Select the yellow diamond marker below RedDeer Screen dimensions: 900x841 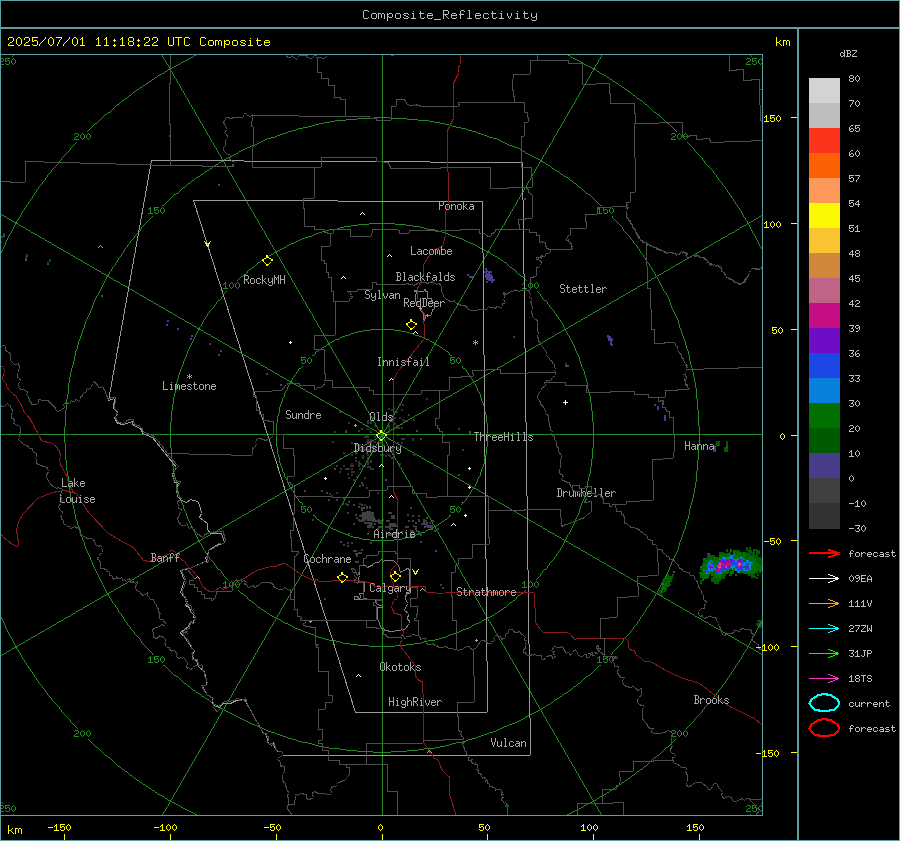(412, 325)
